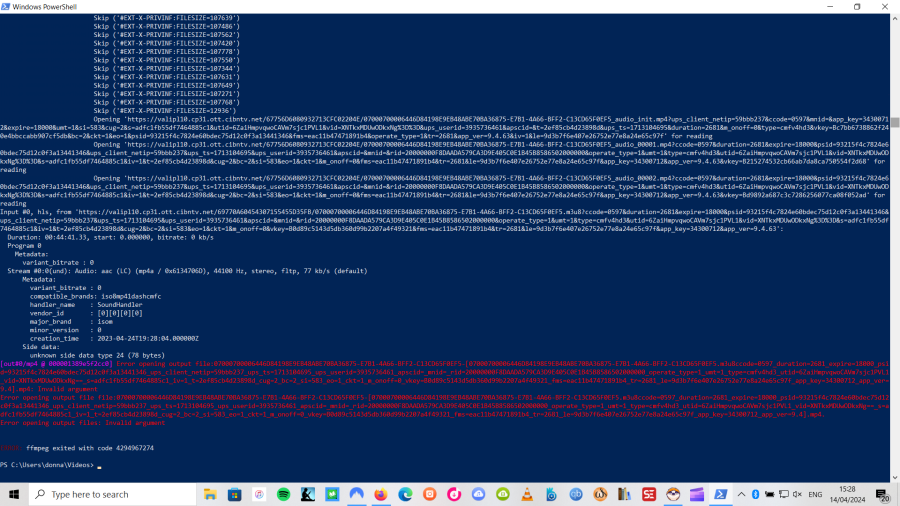Screen dimensions: 900x506
Task: Open File Explorer from the taskbar
Action: pos(210,495)
